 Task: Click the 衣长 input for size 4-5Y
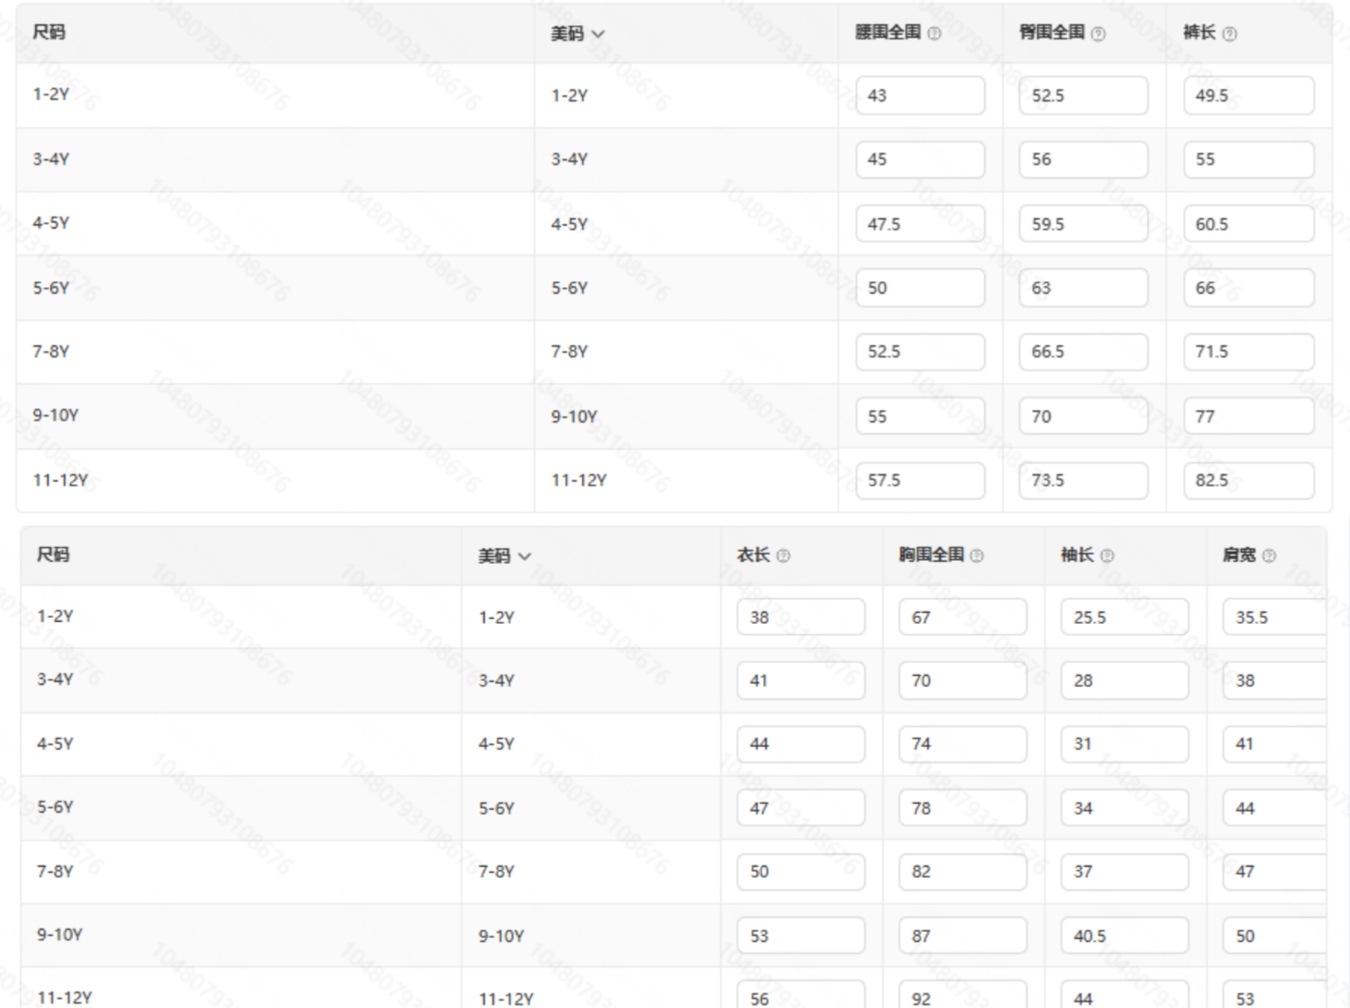pos(801,744)
